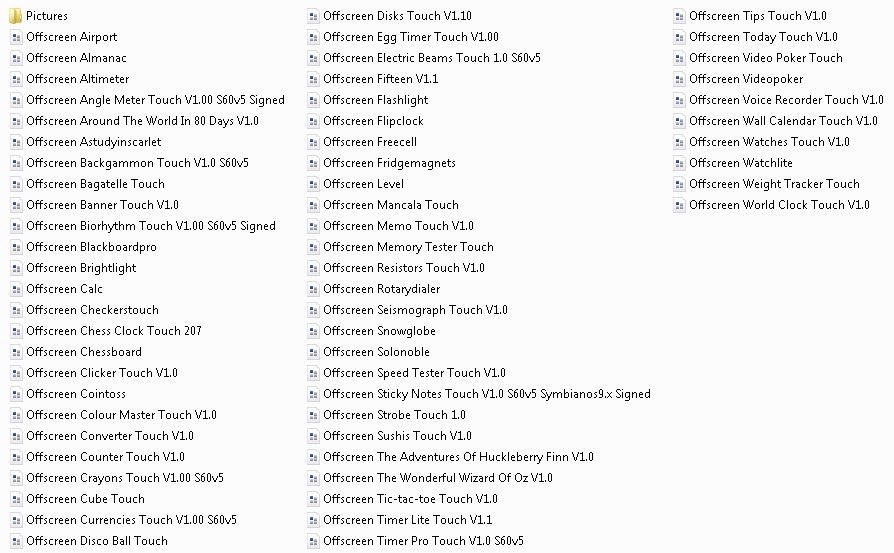This screenshot has width=894, height=553.
Task: Select Offscreen Egg Timer Touch V1.00
Action: click(x=411, y=37)
